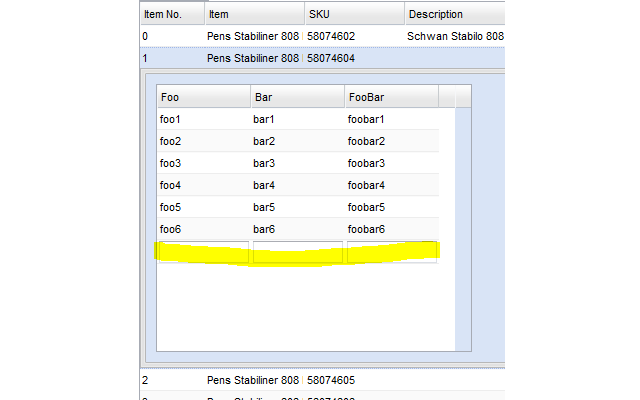This screenshot has width=640, height=400.
Task: Click the foobar6 cell
Action: tap(391, 229)
